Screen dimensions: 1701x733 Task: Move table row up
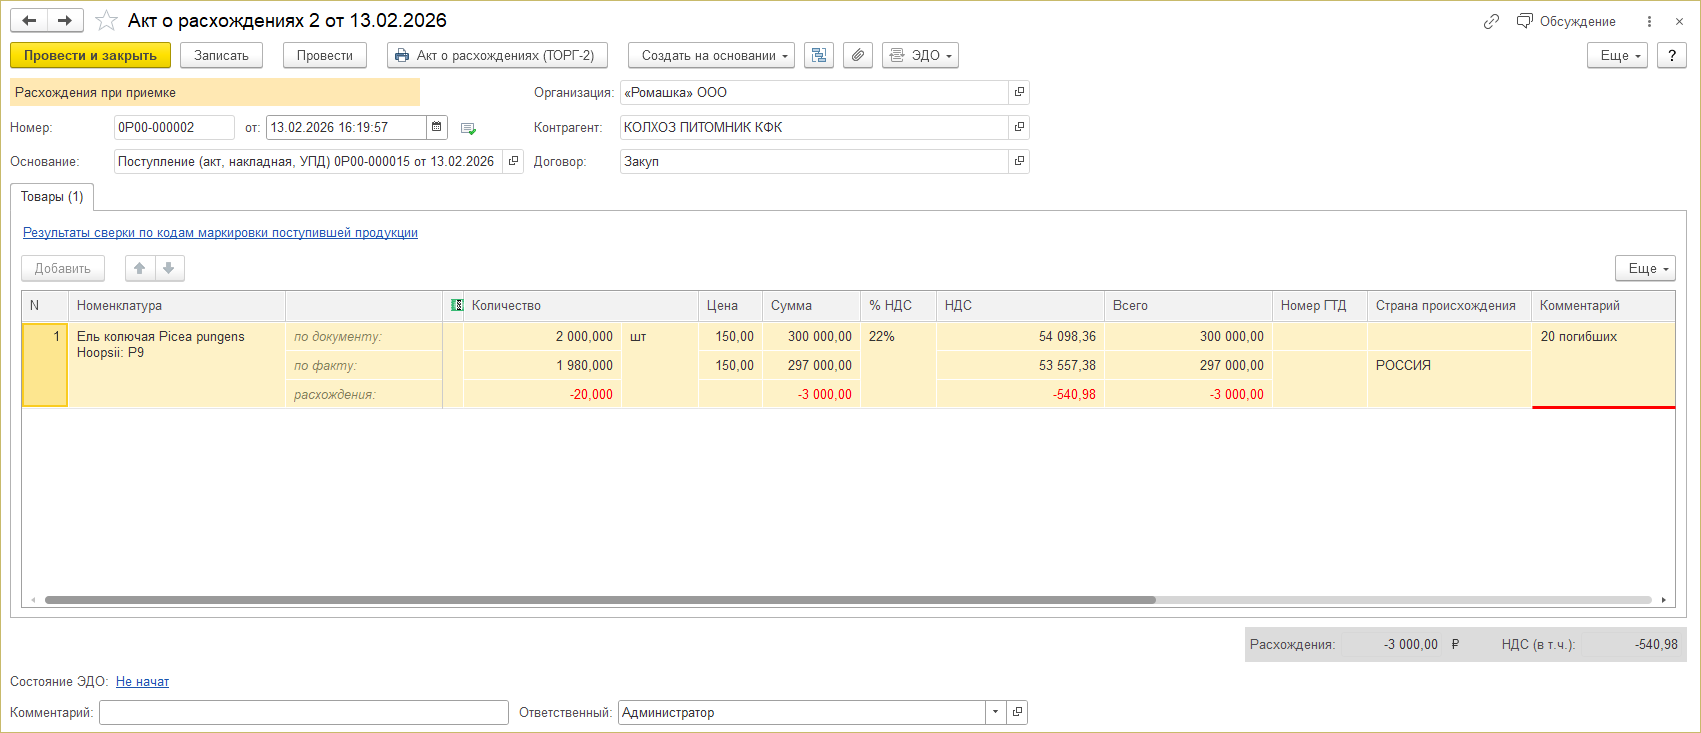(x=140, y=268)
